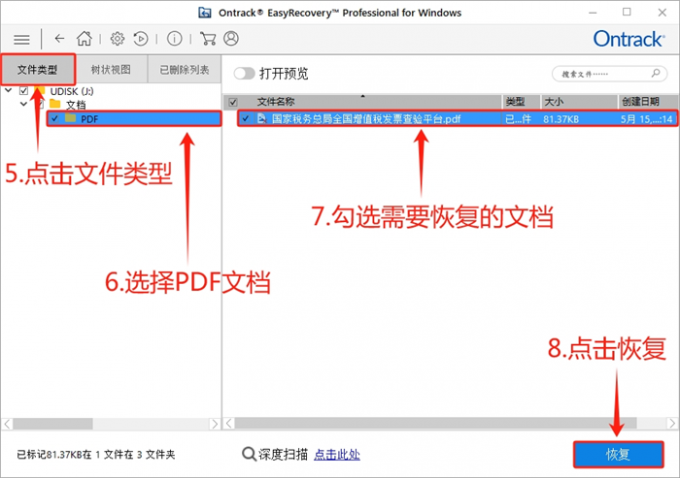
Task: Switch to the 树状视图 tab
Action: pyautogui.click(x=111, y=69)
